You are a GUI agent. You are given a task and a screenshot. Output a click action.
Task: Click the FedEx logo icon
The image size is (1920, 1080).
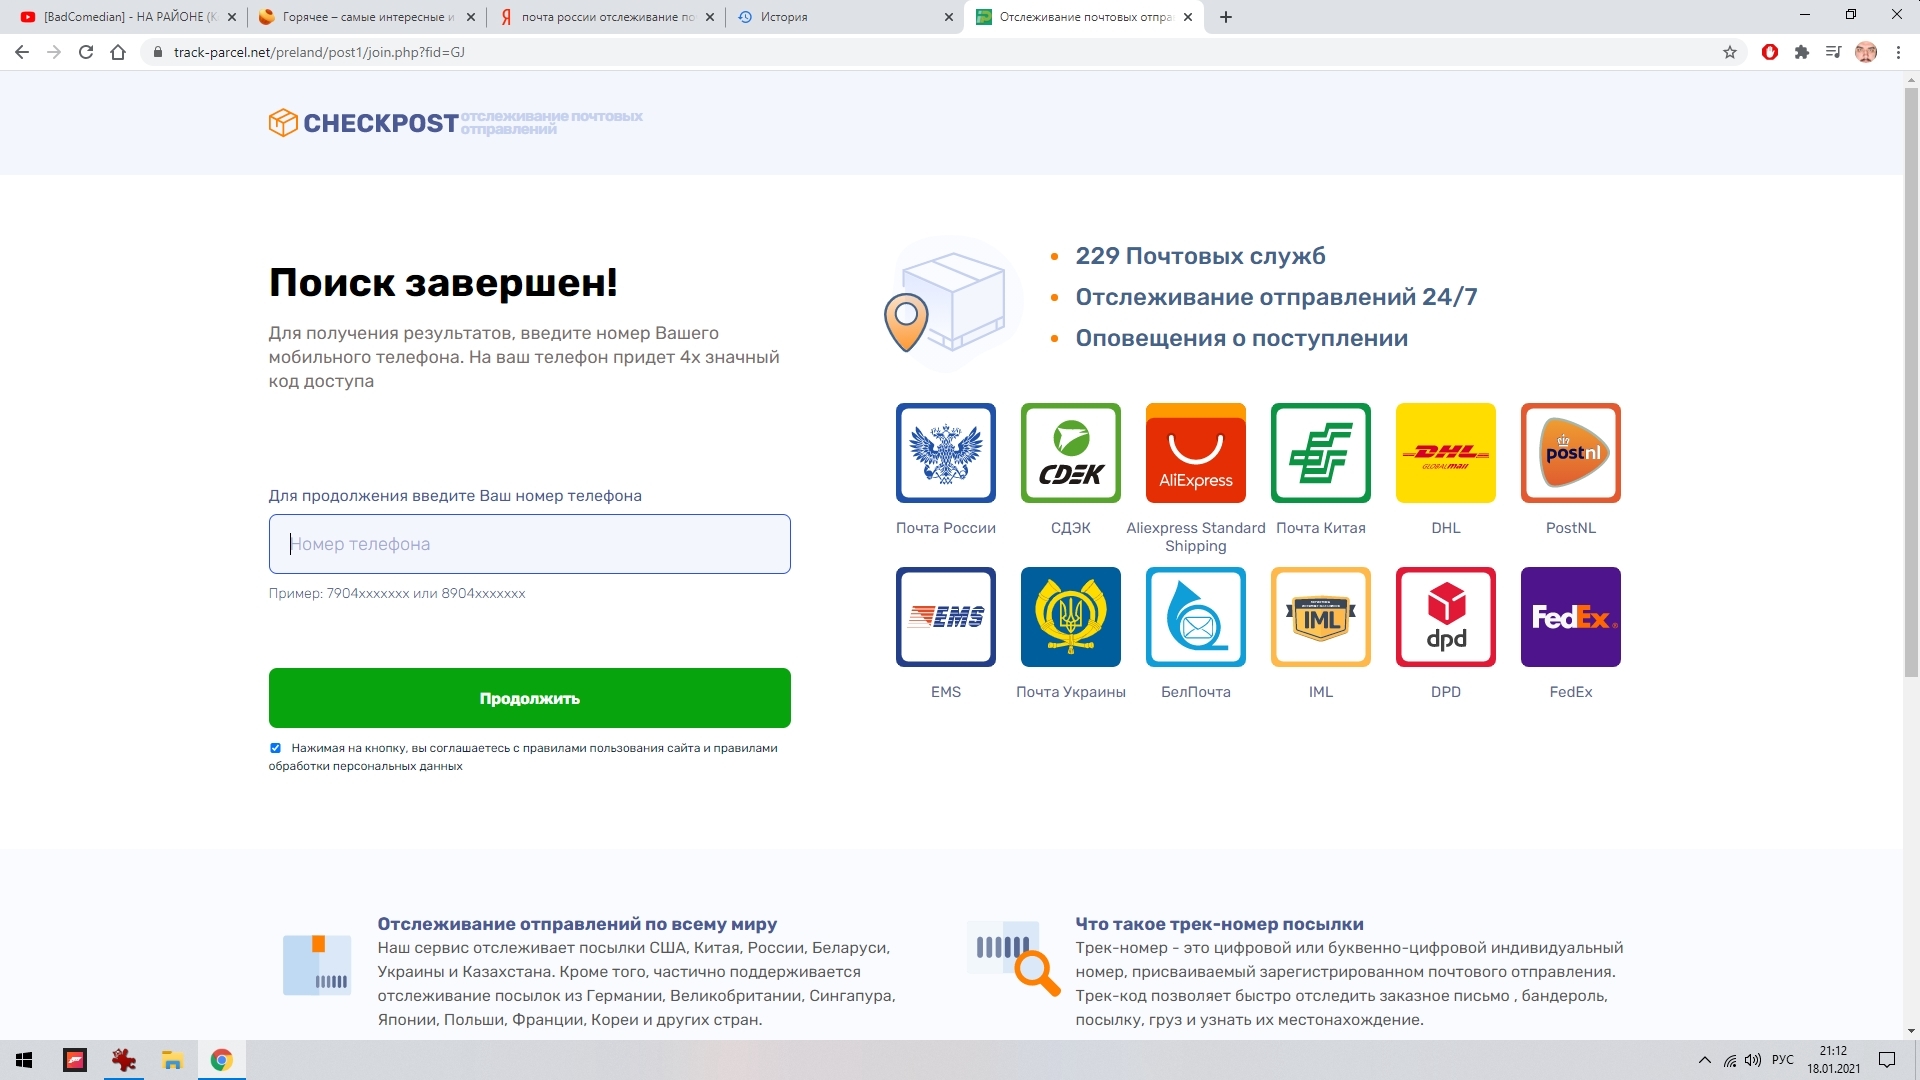1570,617
